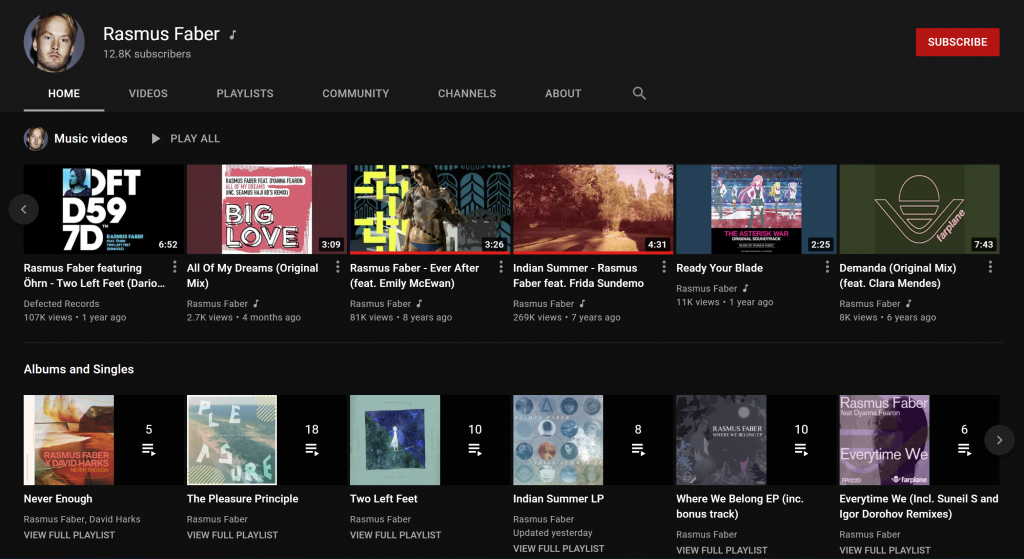Open options menu for All Of My Dreams video
This screenshot has width=1024, height=559.
[x=338, y=267]
